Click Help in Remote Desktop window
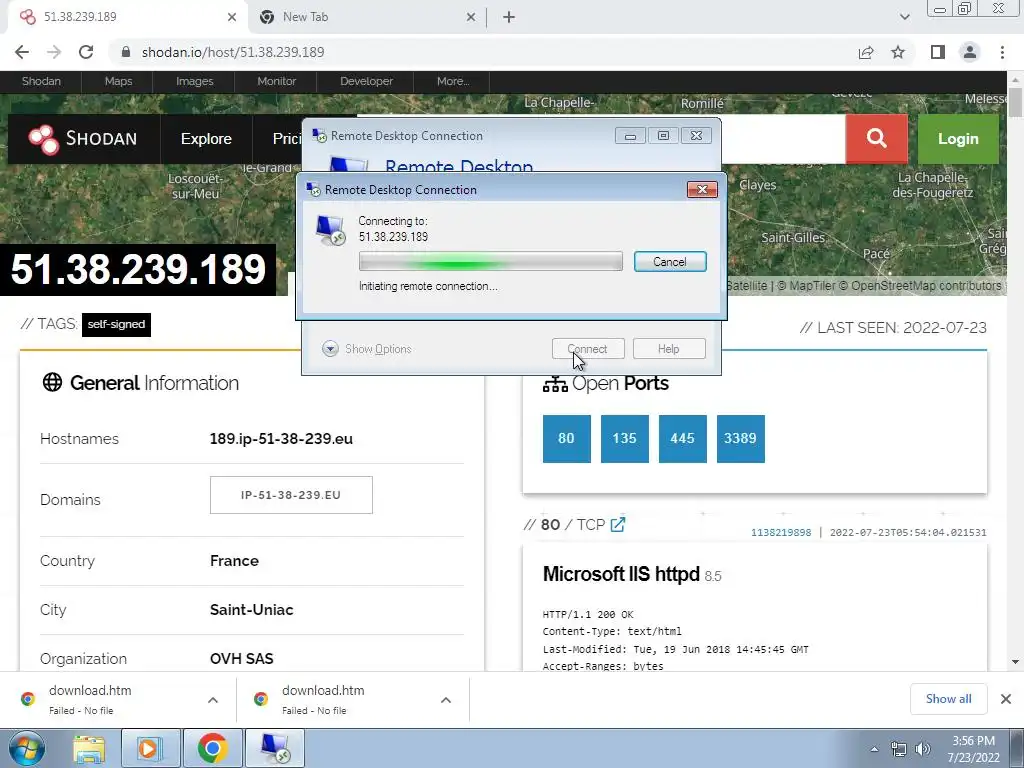 (669, 349)
